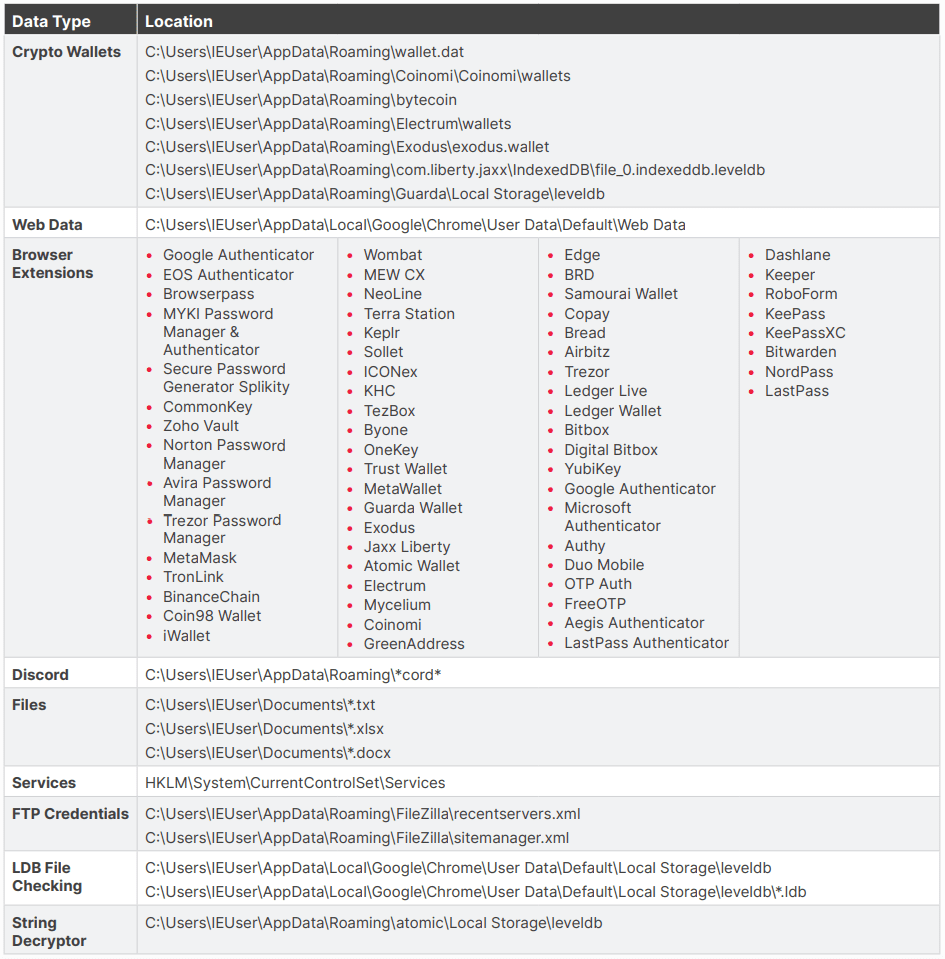Select the "Browser Extensions" row label
The height and width of the screenshot is (959, 945).
pos(52,264)
